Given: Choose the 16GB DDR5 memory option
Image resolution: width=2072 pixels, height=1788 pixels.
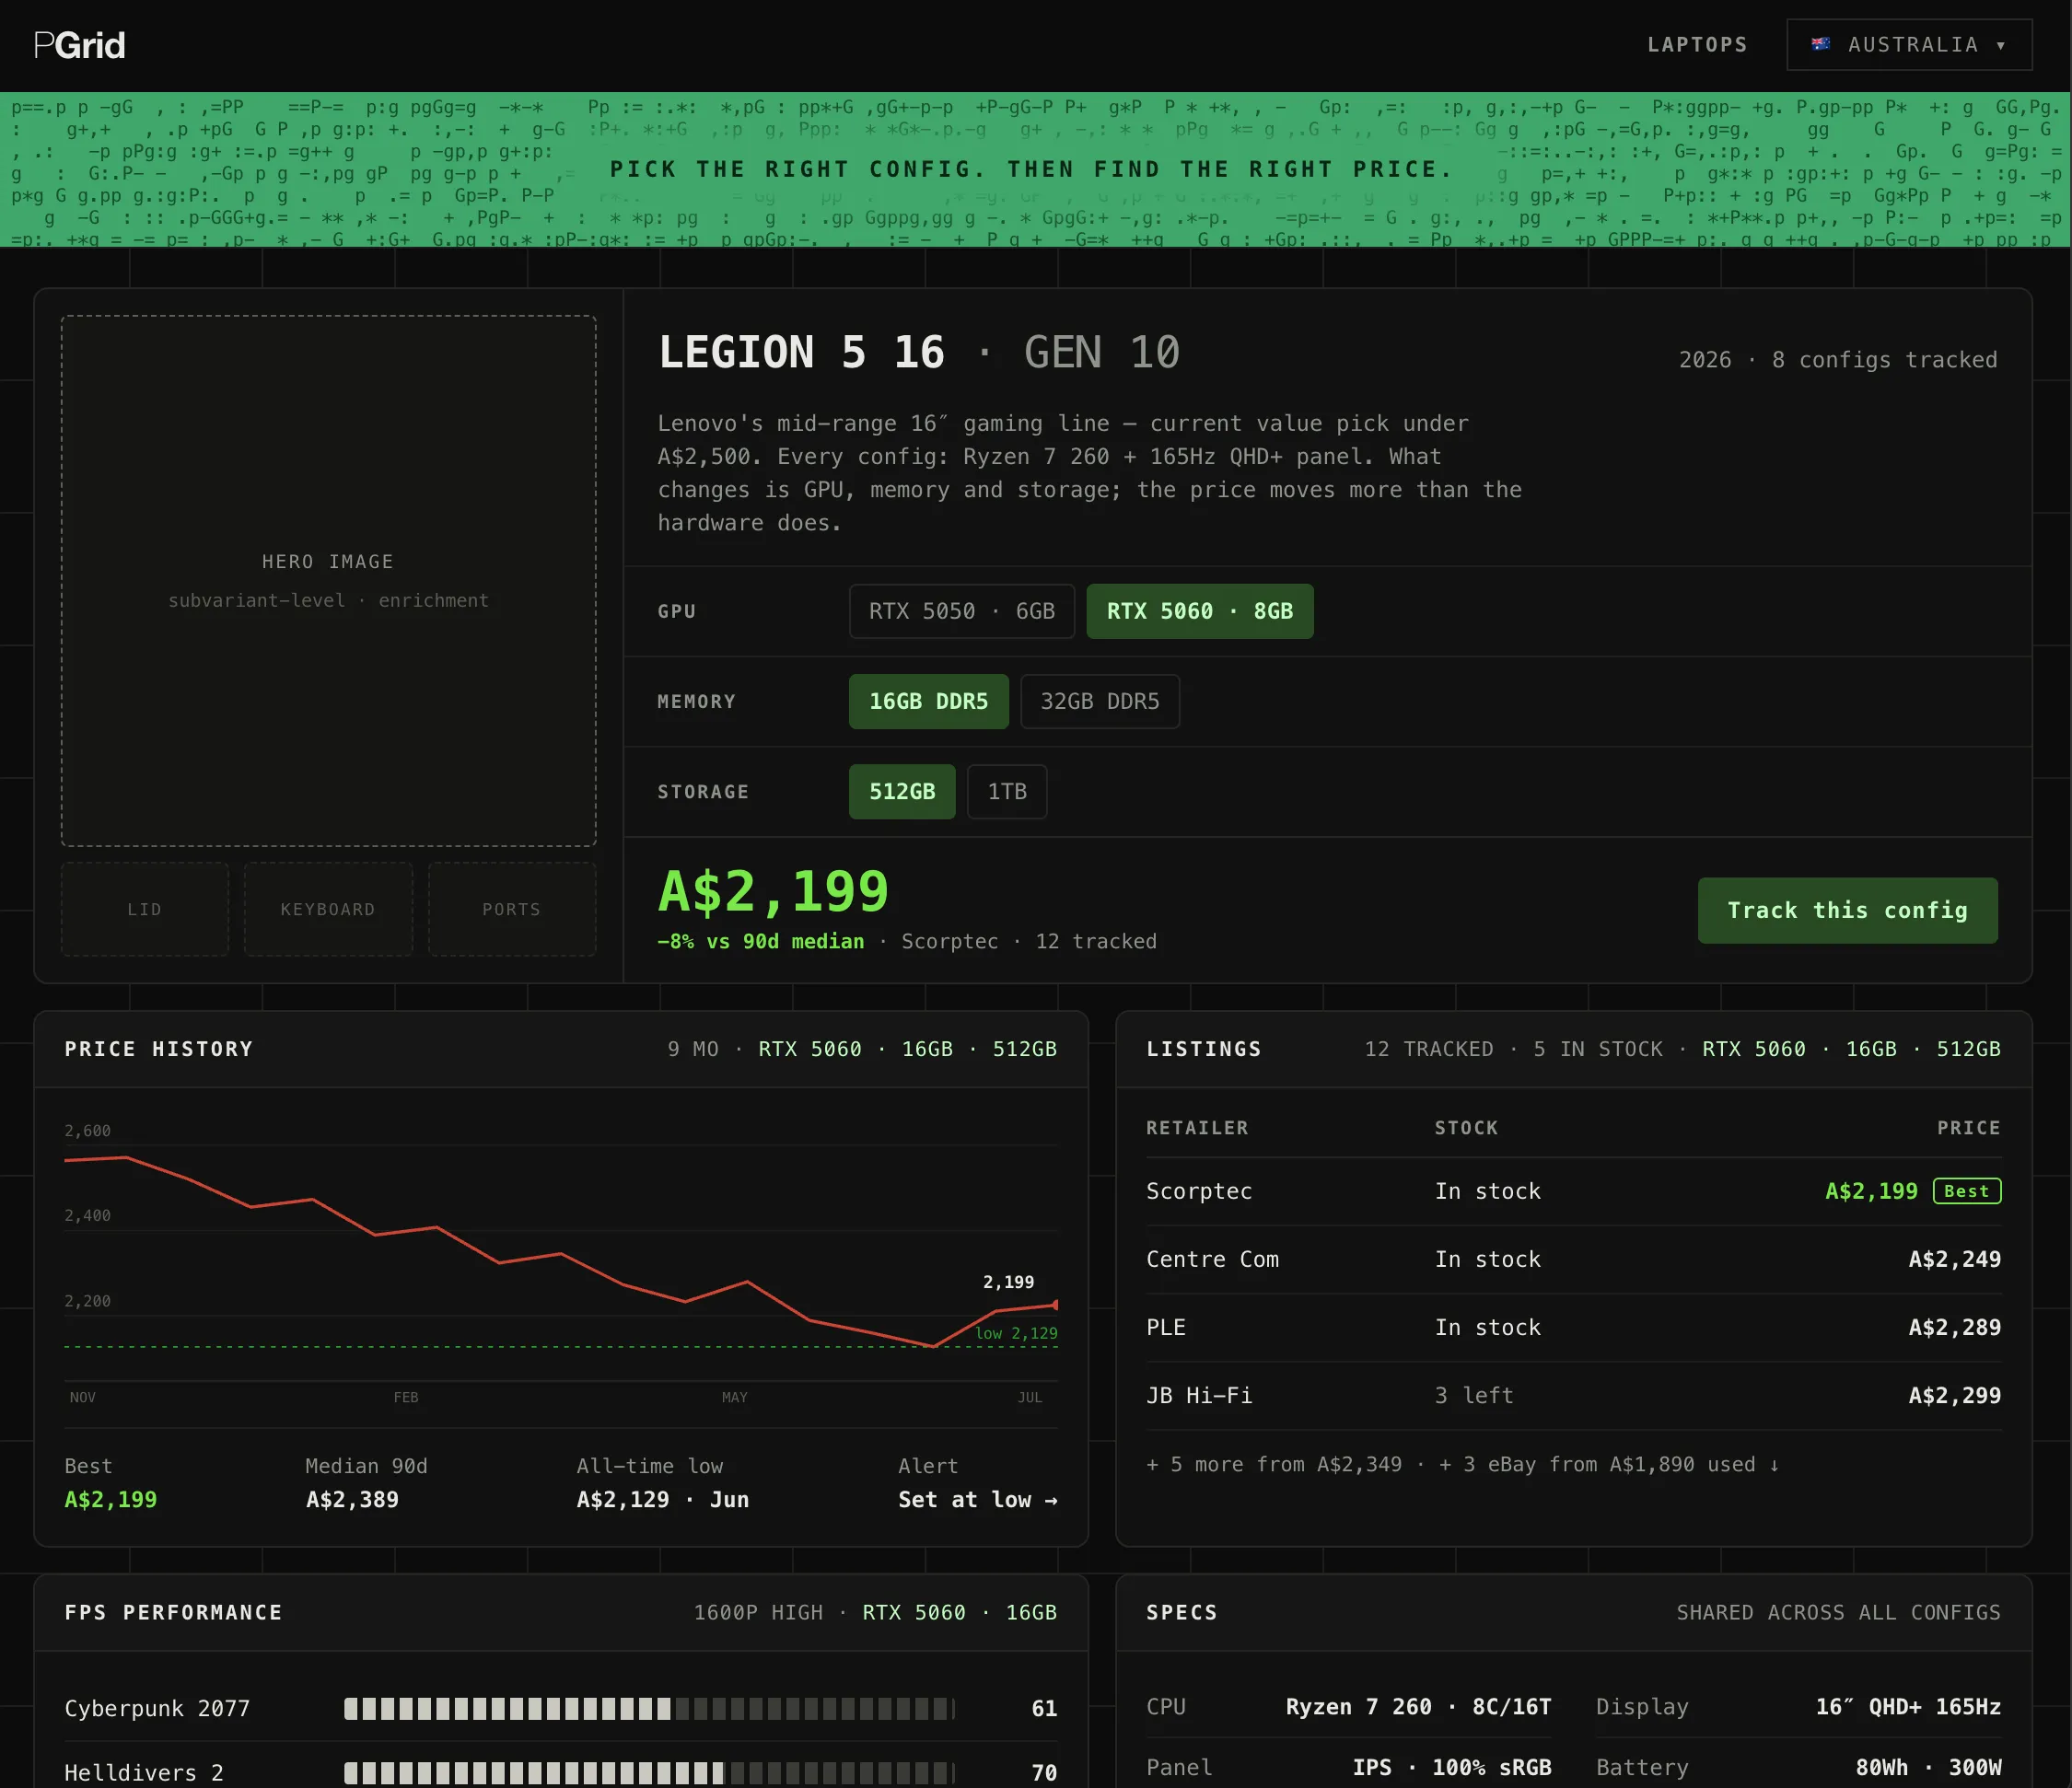Looking at the screenshot, I should click(928, 701).
